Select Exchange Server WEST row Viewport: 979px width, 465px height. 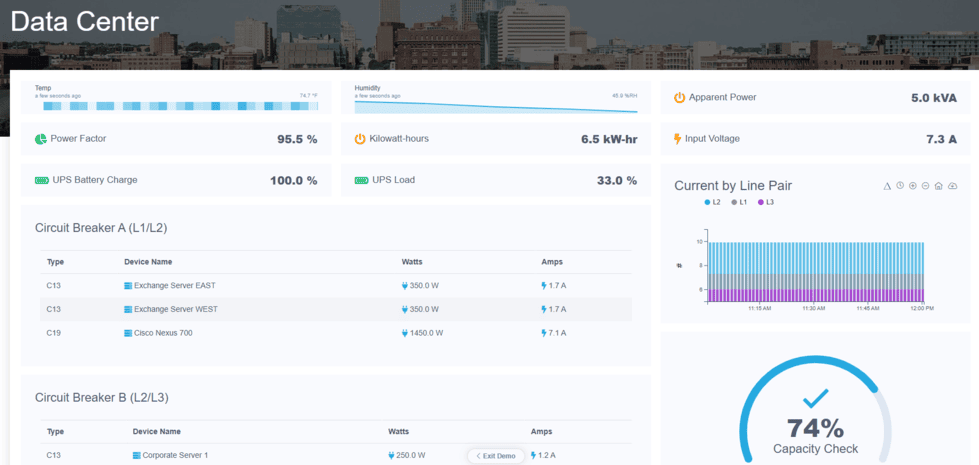tap(336, 309)
